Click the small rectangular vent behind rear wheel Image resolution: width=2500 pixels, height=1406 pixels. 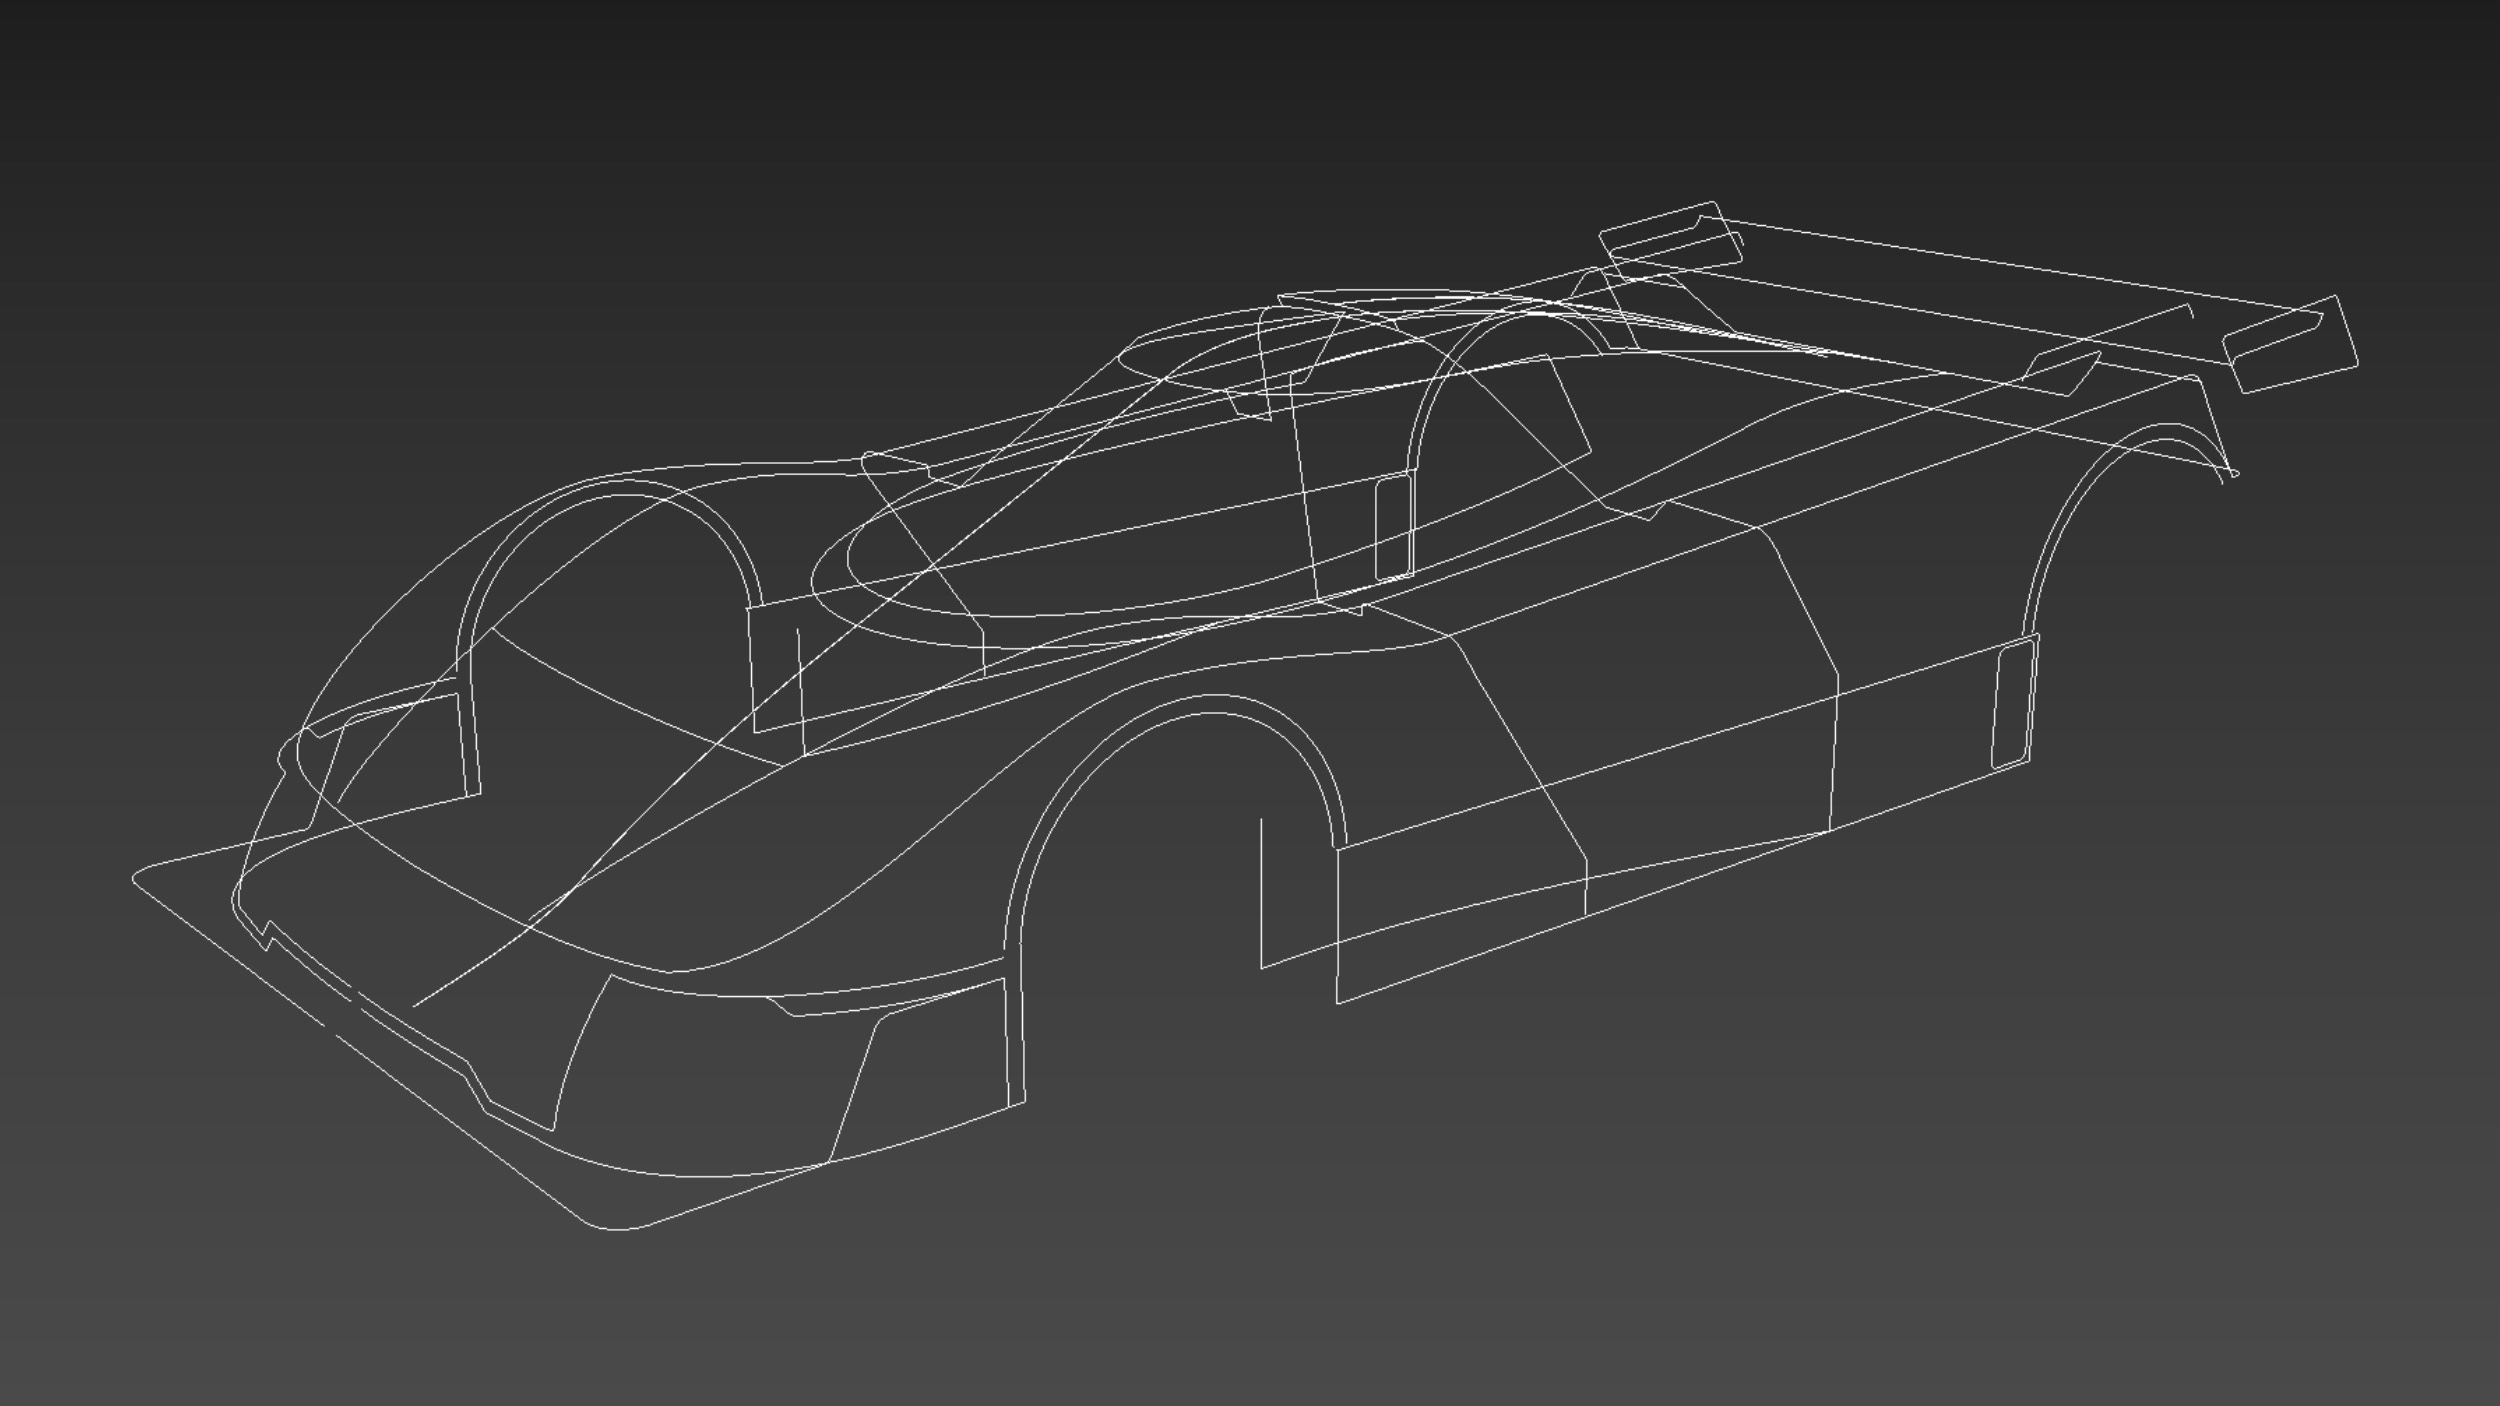point(2014,705)
